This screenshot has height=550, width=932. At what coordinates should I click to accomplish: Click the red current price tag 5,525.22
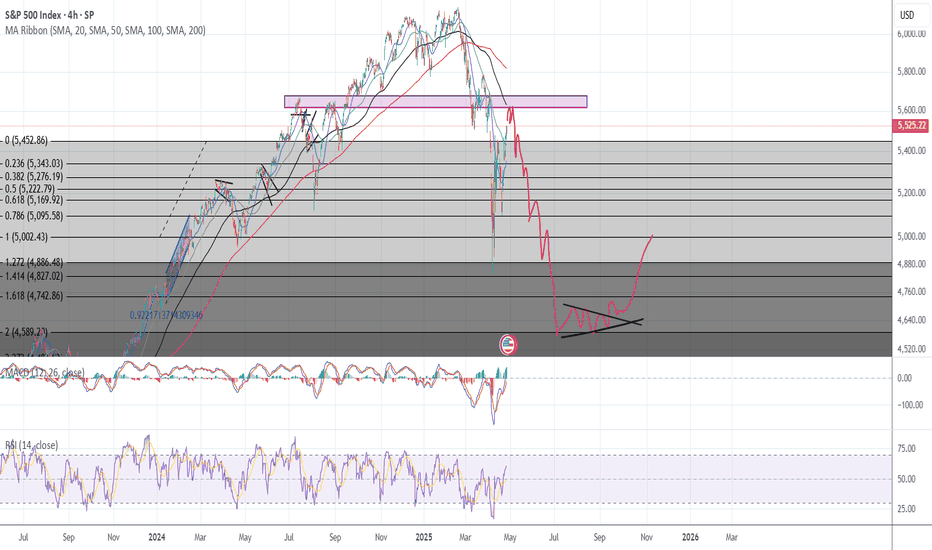coord(912,125)
